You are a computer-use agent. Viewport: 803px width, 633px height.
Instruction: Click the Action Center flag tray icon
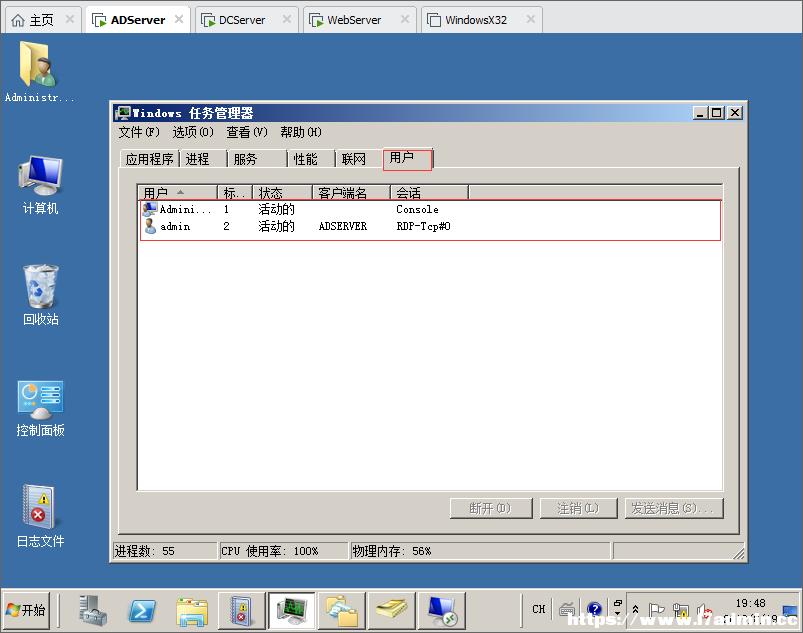tap(656, 609)
